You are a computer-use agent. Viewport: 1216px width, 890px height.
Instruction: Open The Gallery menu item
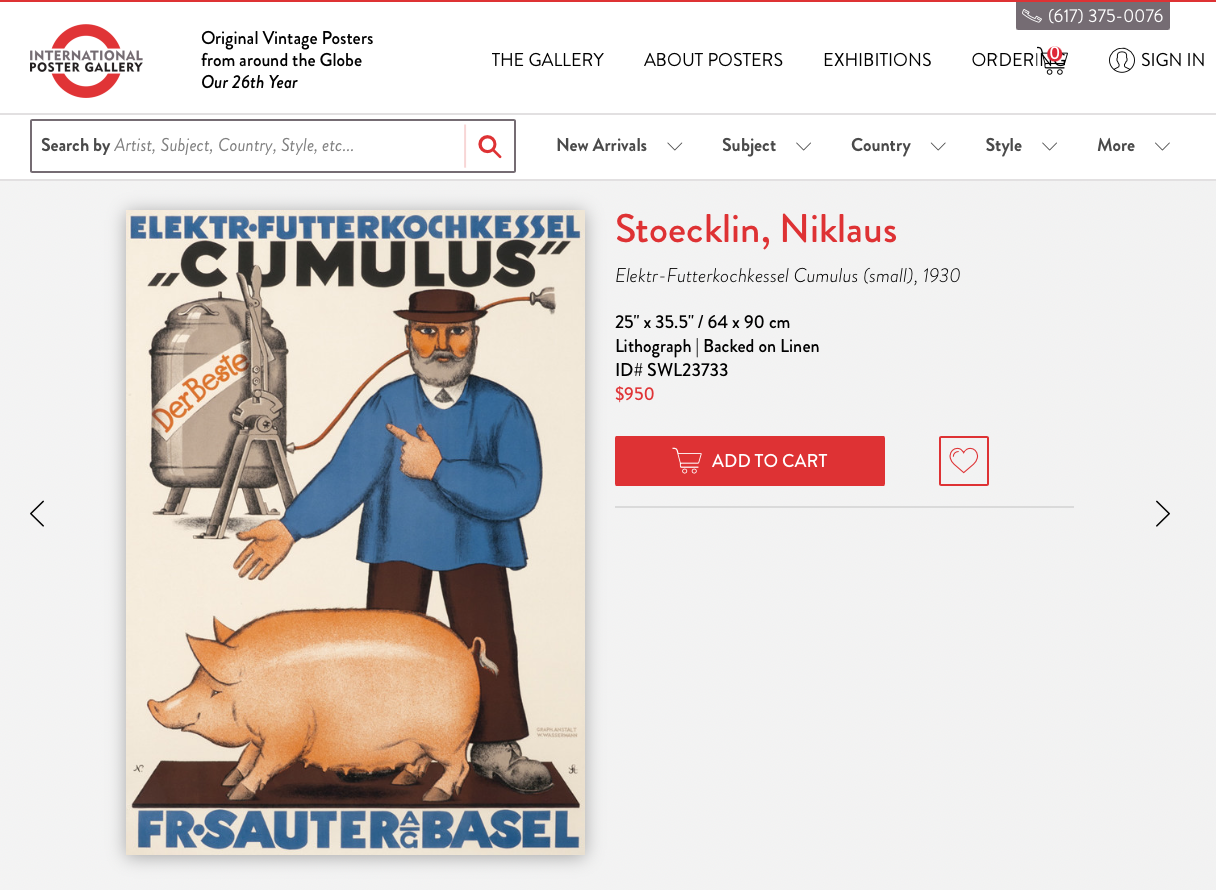click(x=547, y=60)
